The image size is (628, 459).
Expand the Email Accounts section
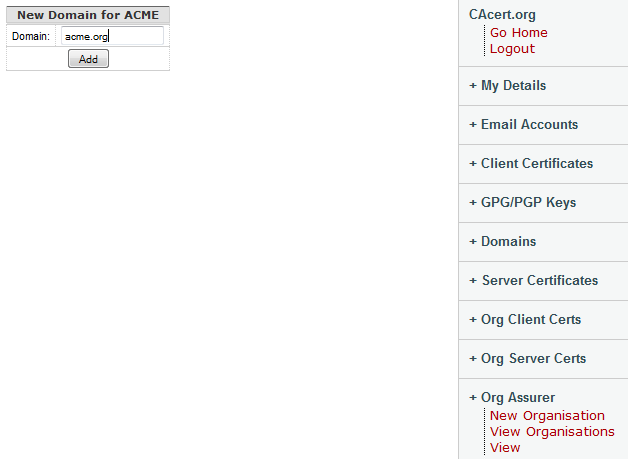pos(529,125)
